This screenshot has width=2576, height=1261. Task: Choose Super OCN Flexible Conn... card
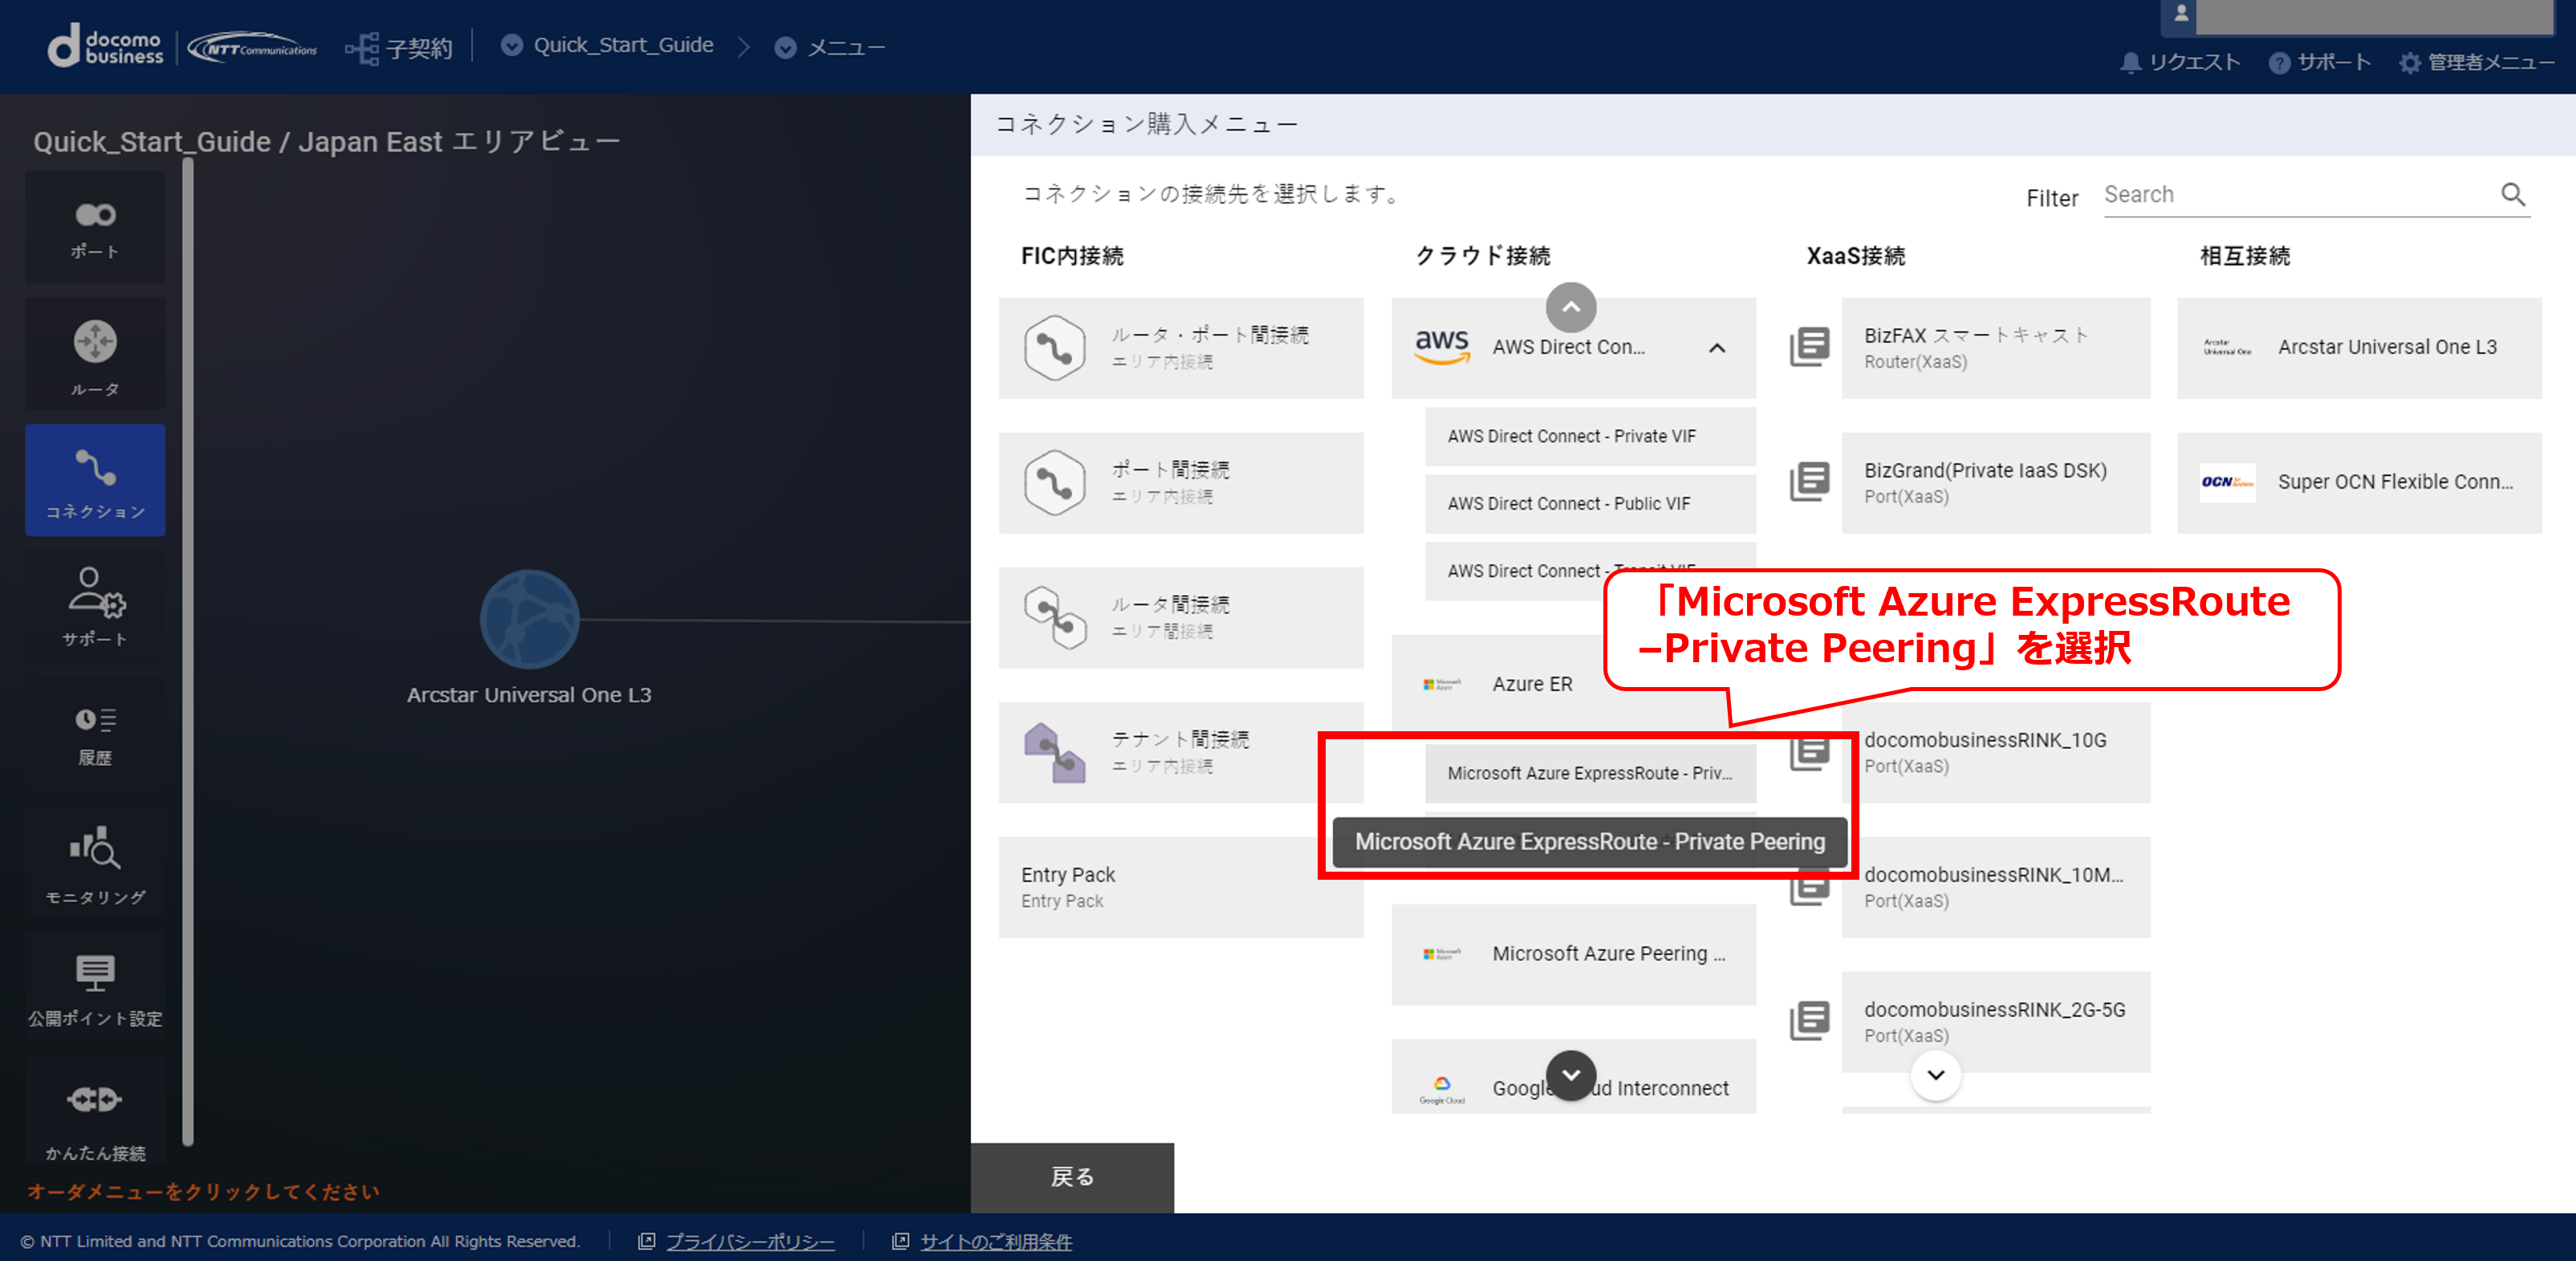point(2359,483)
